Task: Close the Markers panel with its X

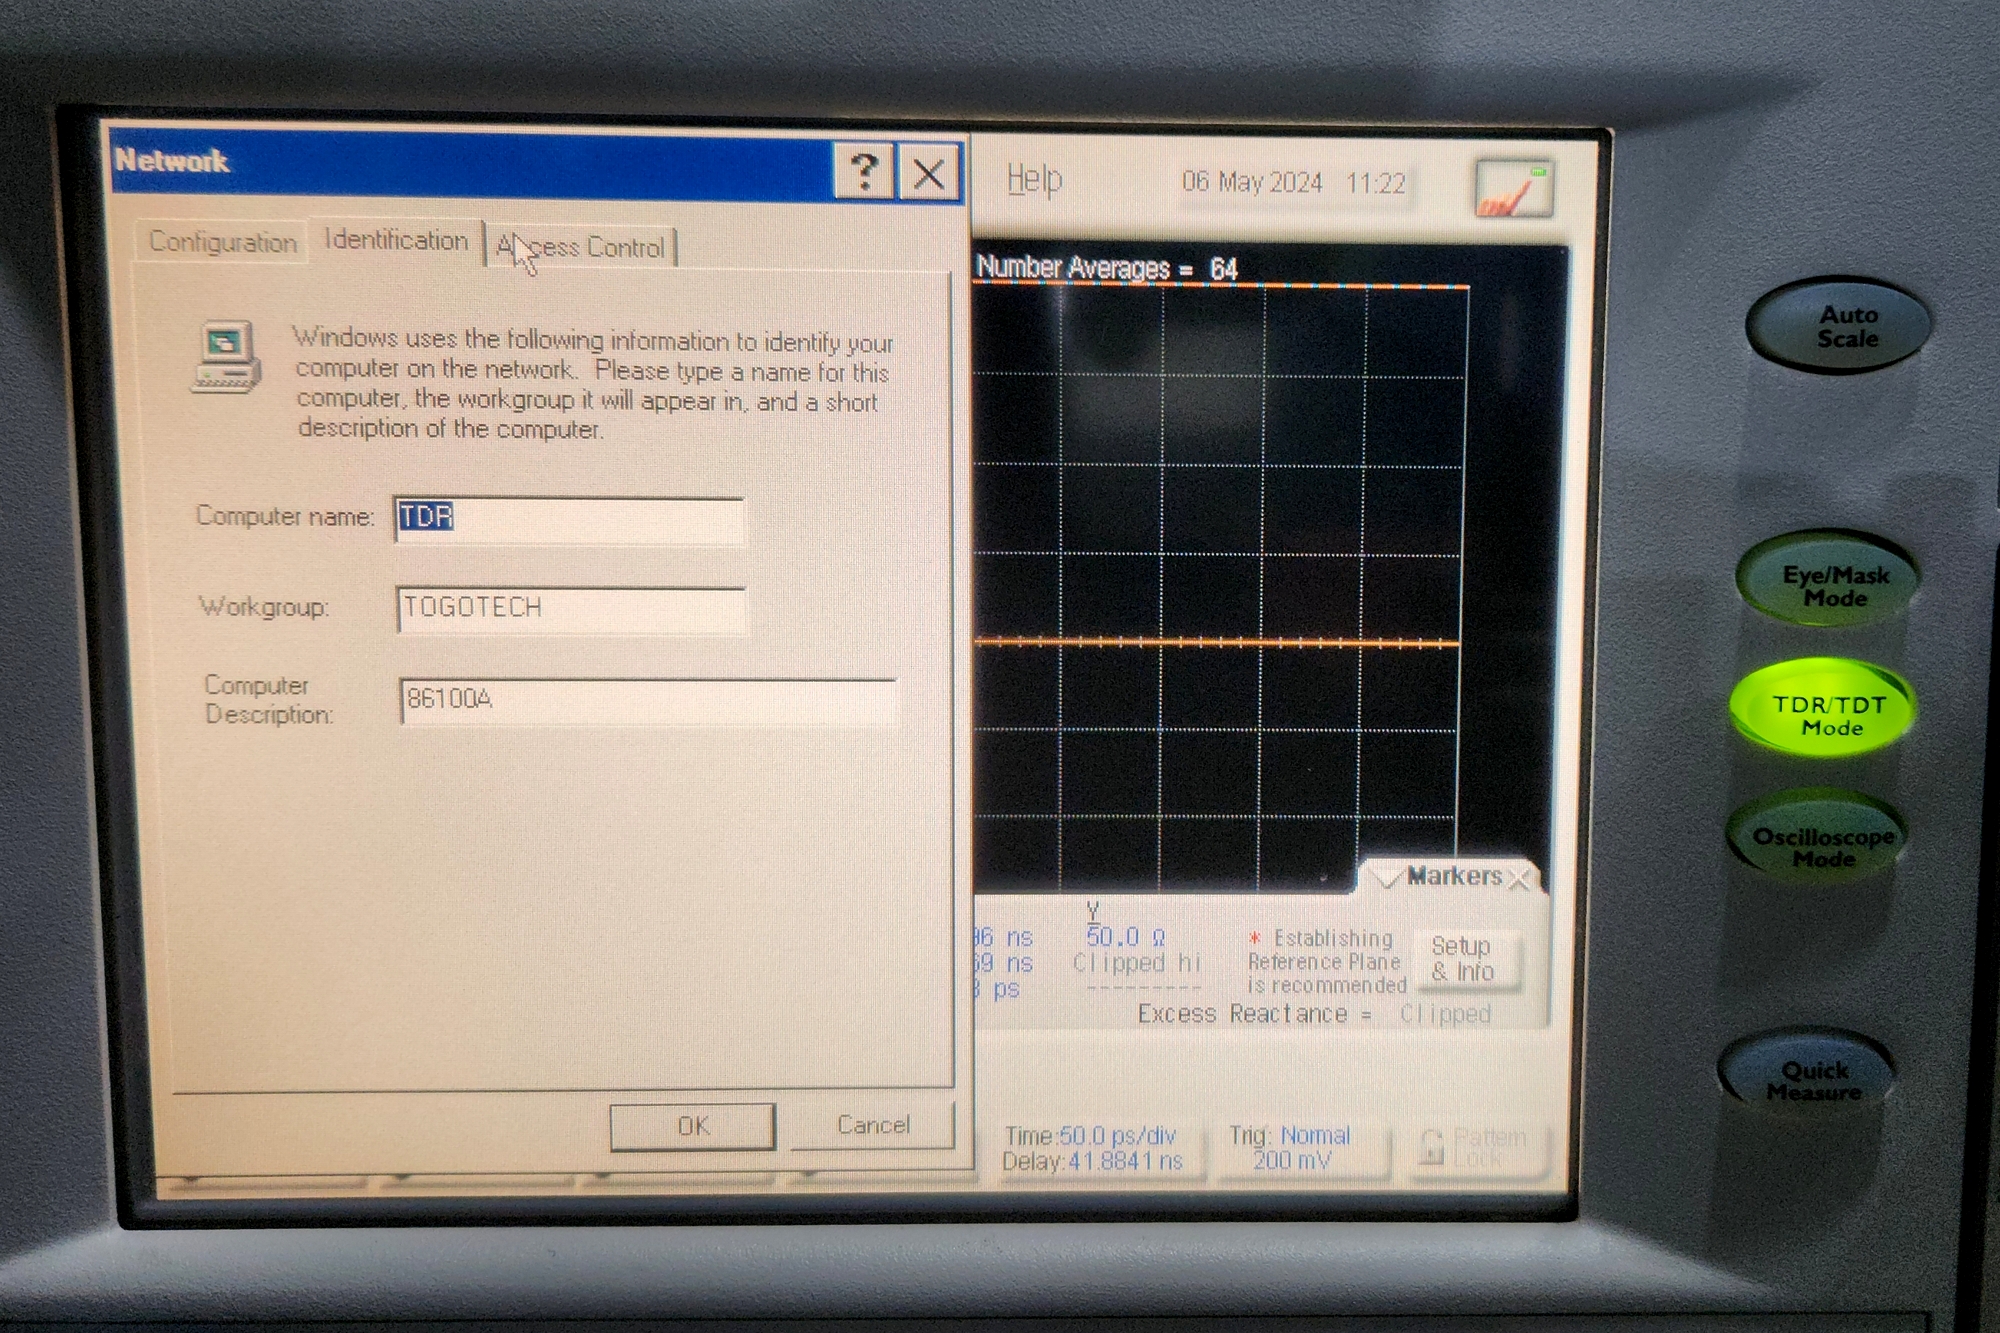Action: [1520, 879]
